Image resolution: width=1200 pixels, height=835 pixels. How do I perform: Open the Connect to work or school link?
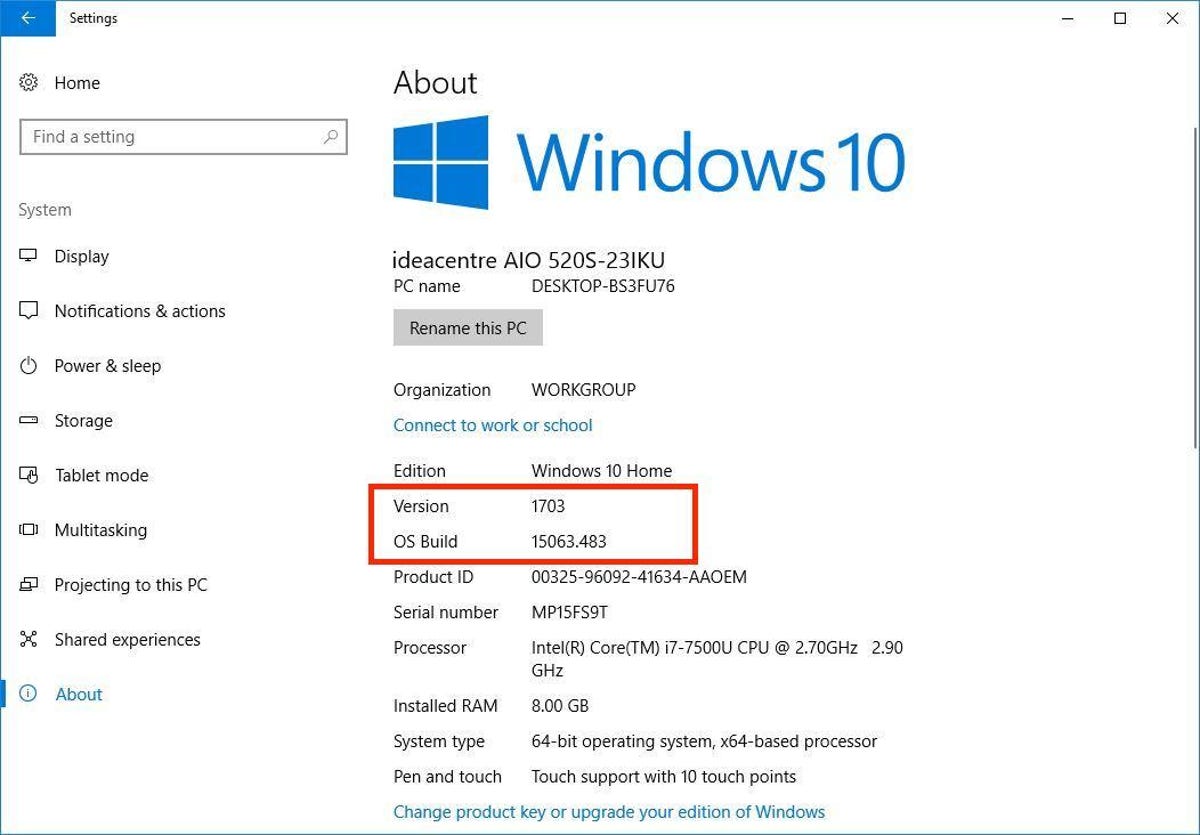[492, 425]
